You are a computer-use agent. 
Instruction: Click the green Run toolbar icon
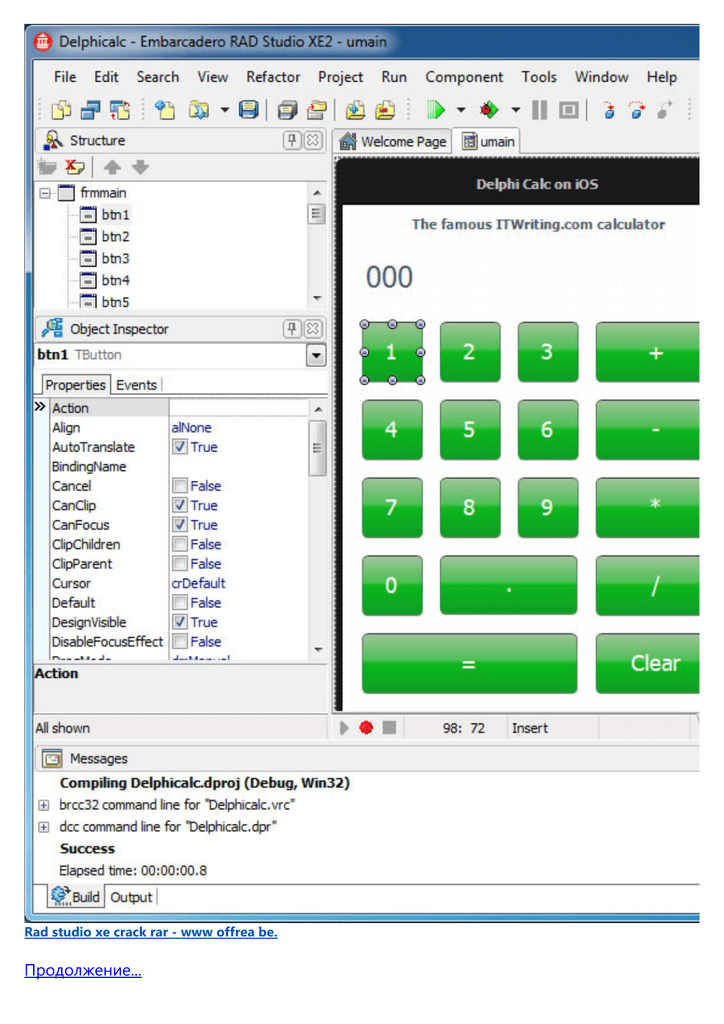435,109
